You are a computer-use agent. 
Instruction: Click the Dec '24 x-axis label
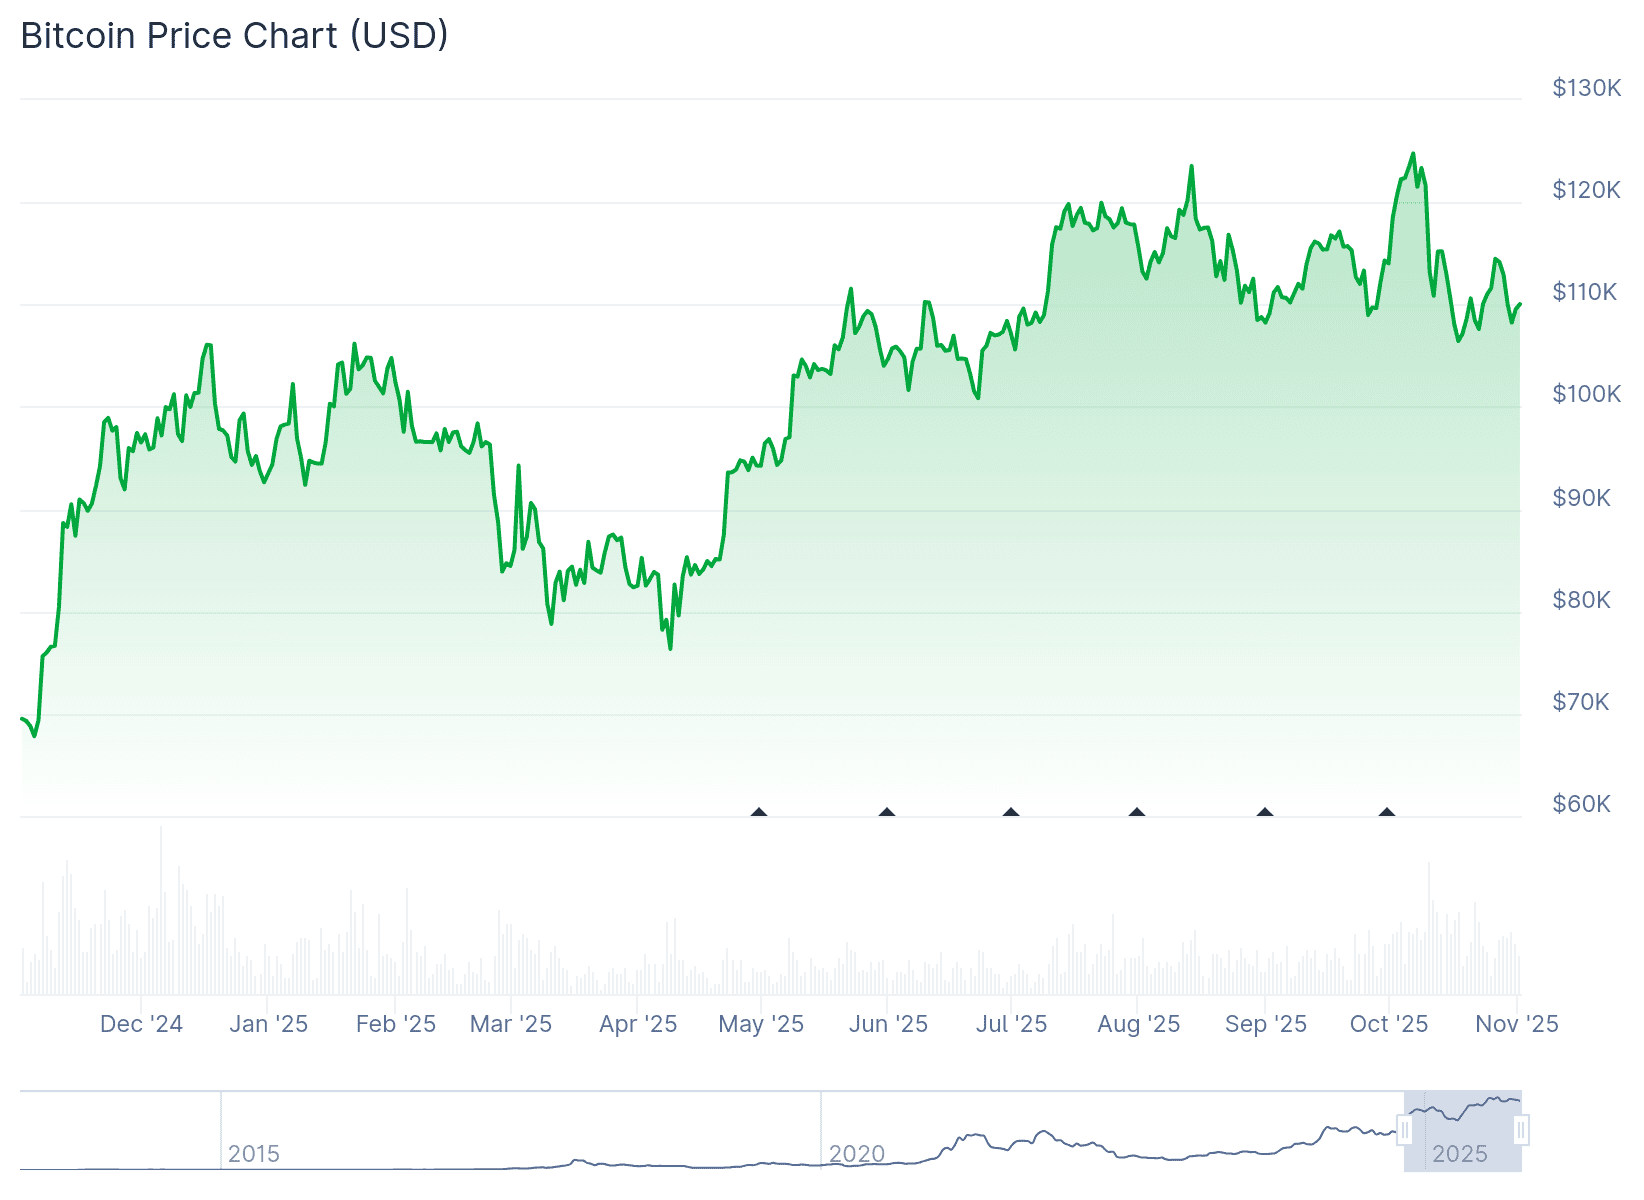click(x=141, y=1024)
